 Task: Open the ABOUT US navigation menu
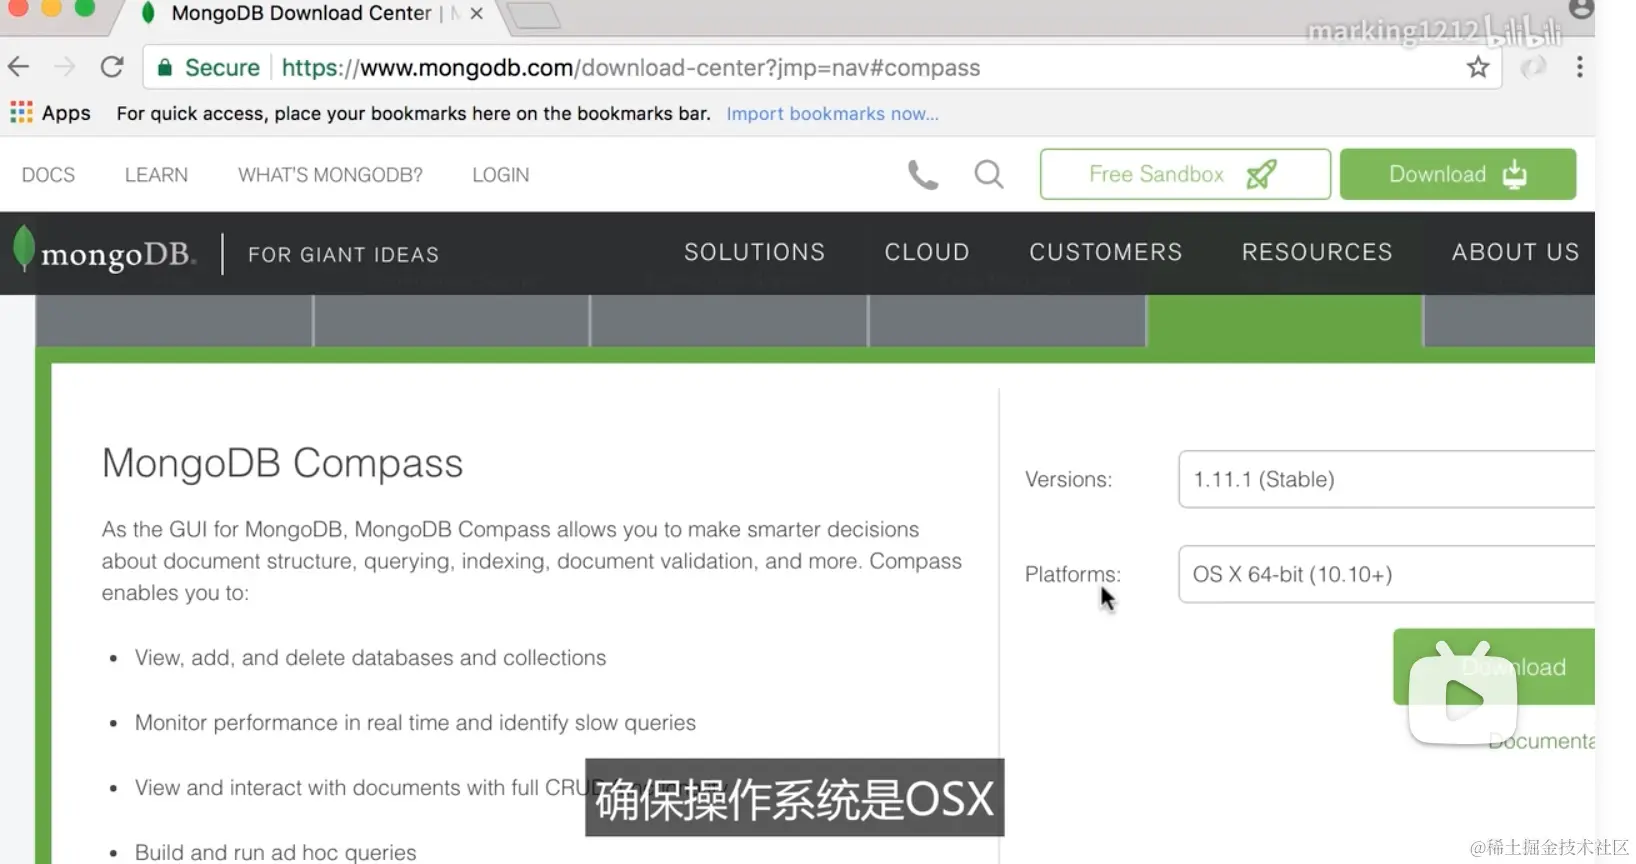tap(1515, 252)
